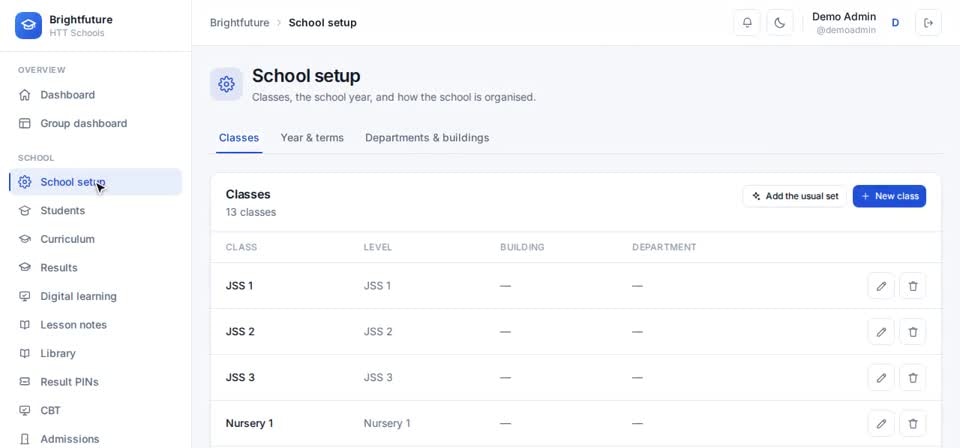Go to Group dashboard menu item

96,124
